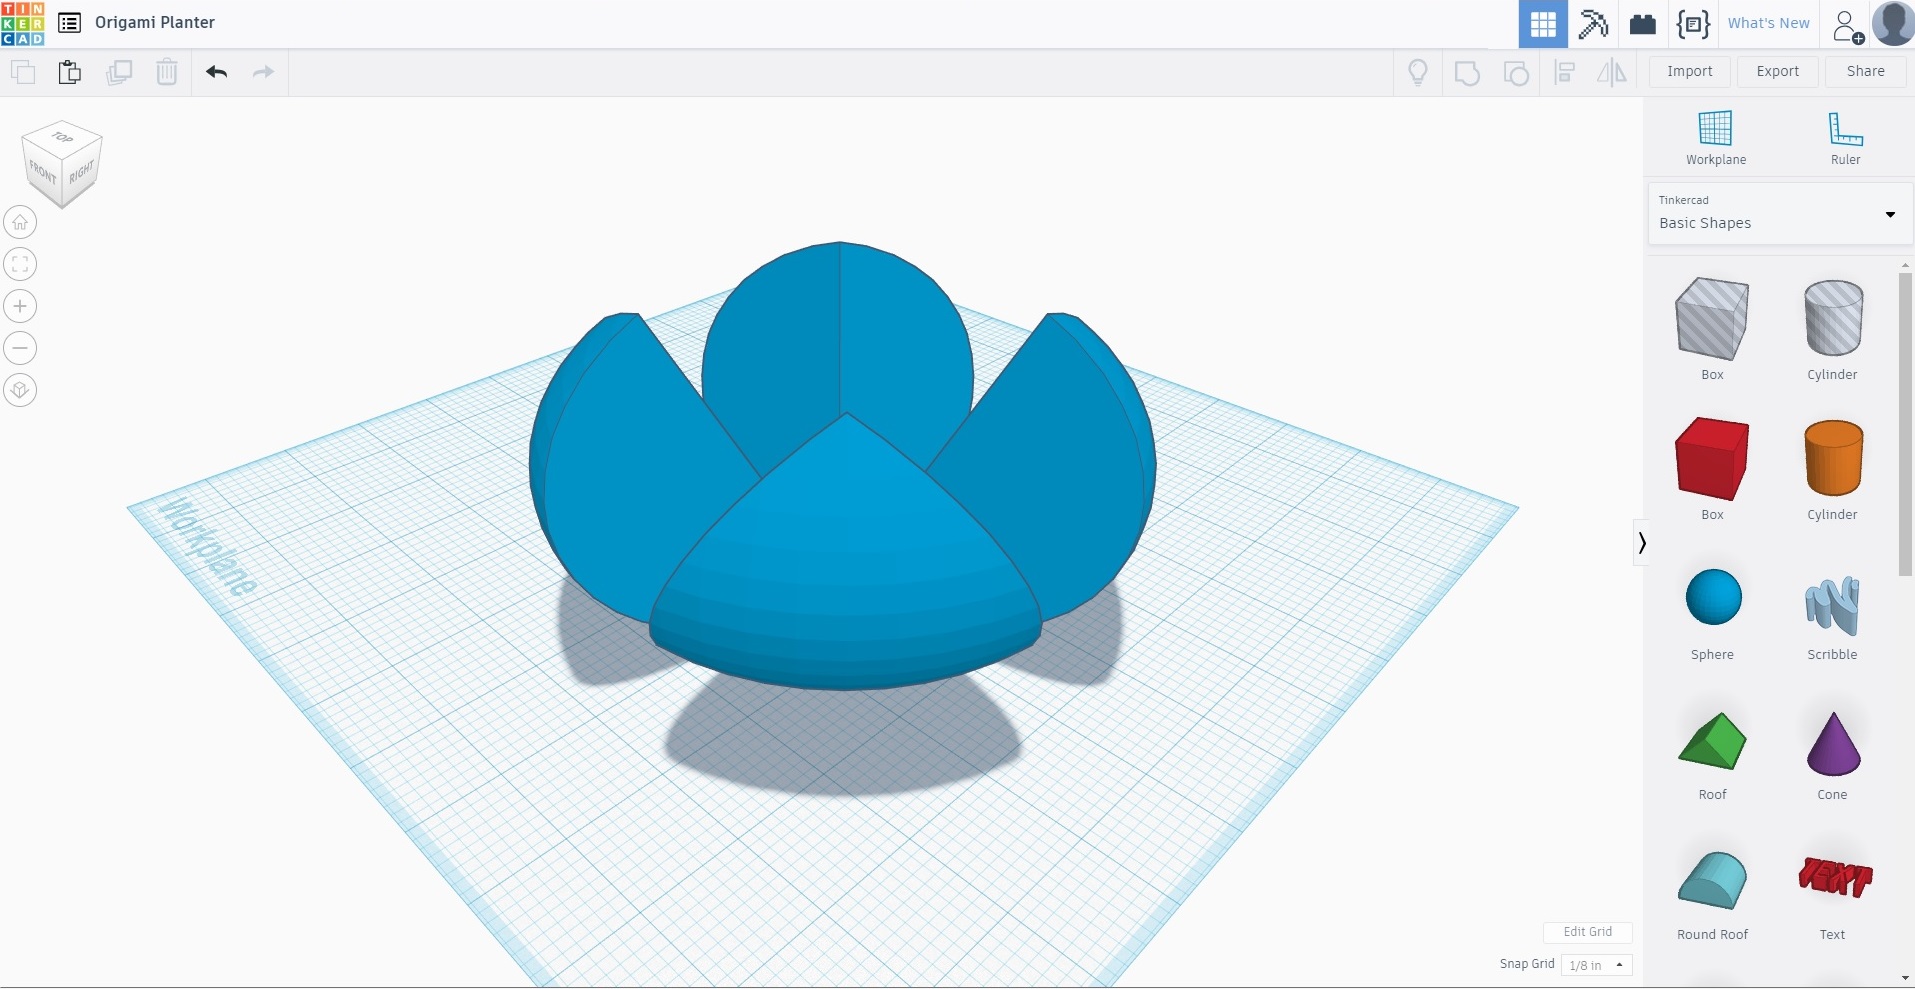Click the scroll down arrow in shapes panel
This screenshot has height=989, width=1915.
[x=1905, y=978]
